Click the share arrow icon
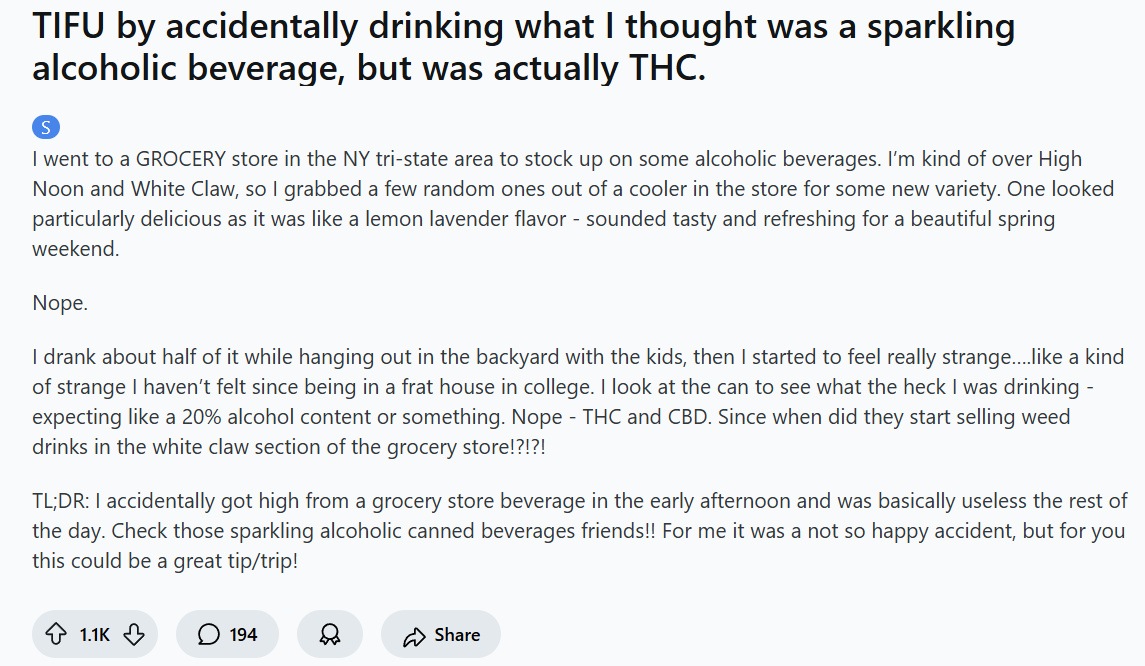 414,635
